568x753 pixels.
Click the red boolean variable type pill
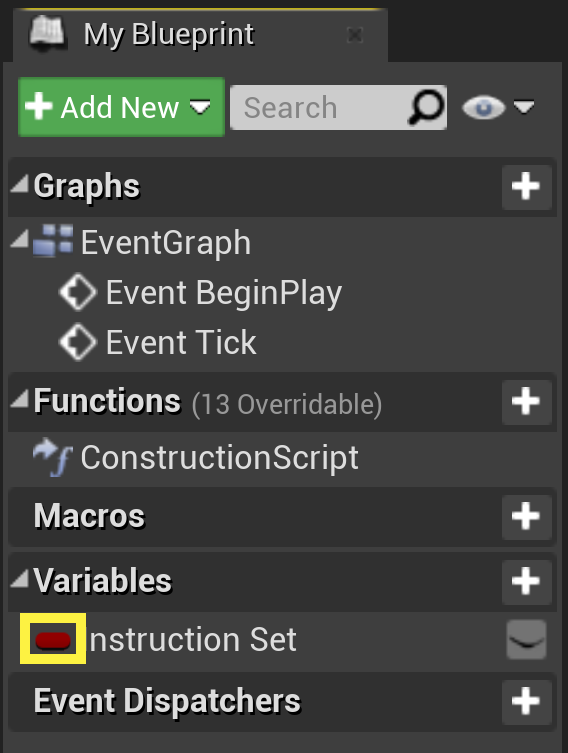coord(53,640)
